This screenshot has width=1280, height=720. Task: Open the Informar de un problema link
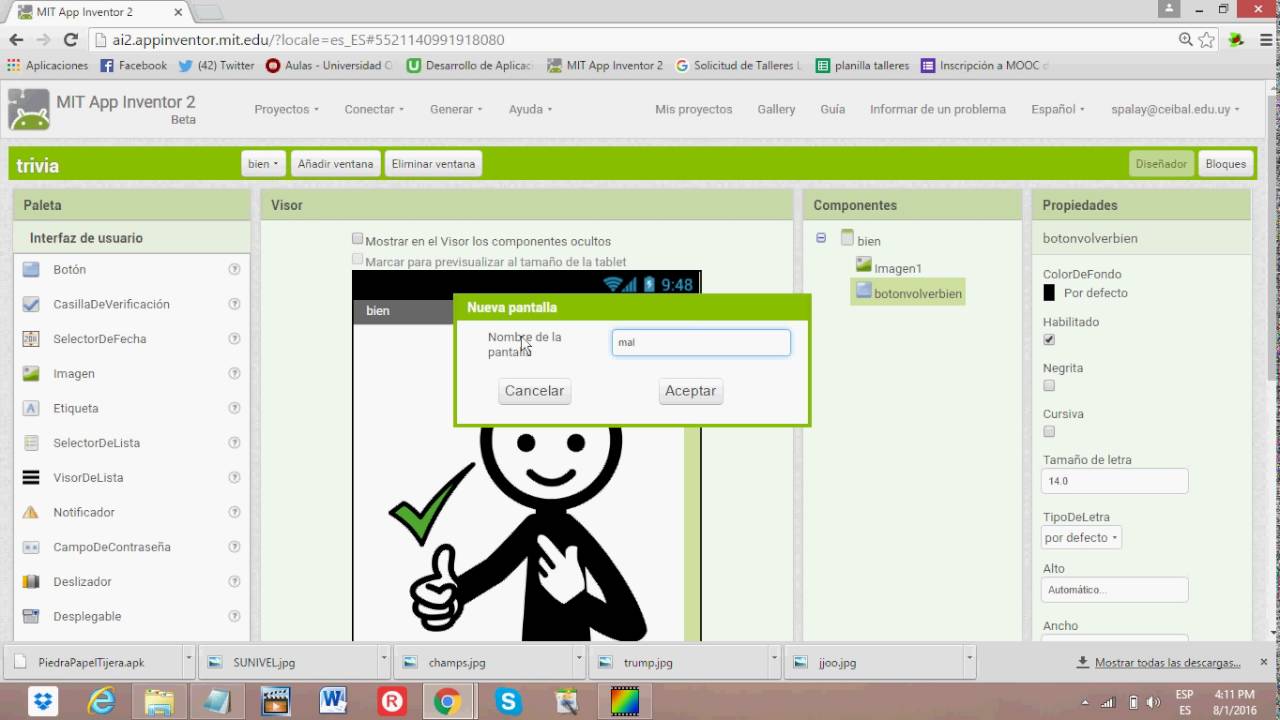pos(938,109)
